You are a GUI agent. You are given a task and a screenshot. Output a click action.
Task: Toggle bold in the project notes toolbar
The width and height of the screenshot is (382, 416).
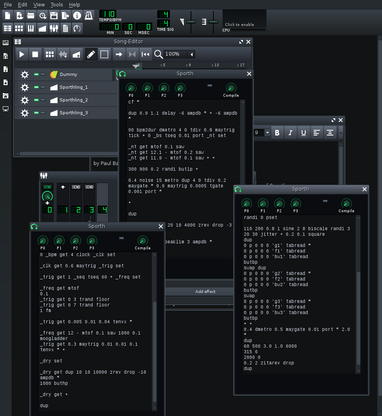coord(277,133)
